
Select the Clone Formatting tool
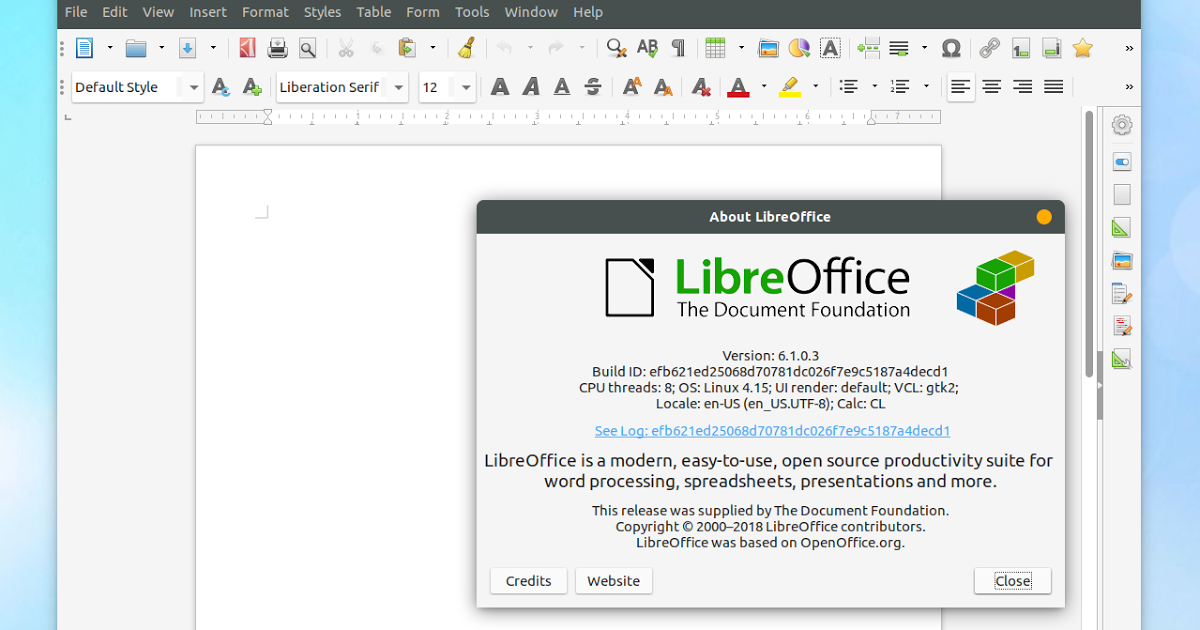tap(467, 47)
